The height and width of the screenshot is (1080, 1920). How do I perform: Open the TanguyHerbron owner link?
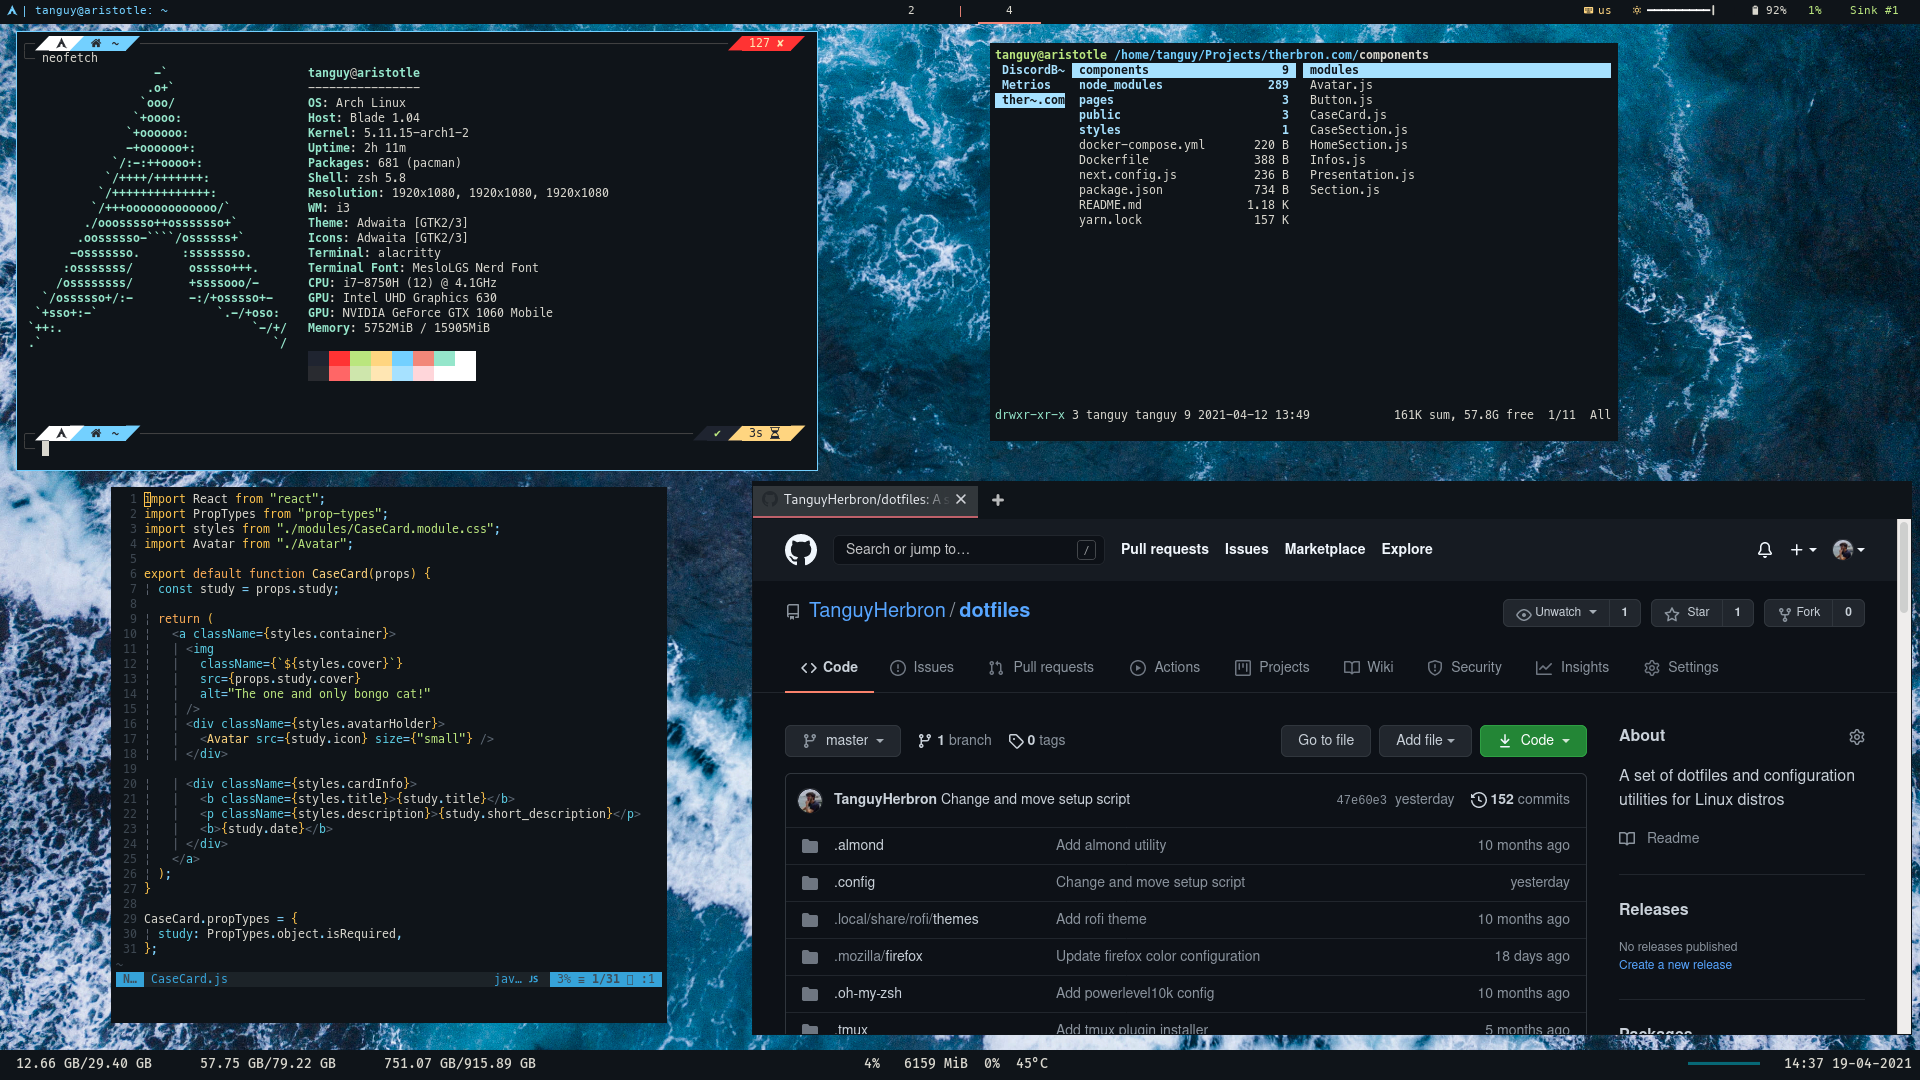pyautogui.click(x=877, y=611)
